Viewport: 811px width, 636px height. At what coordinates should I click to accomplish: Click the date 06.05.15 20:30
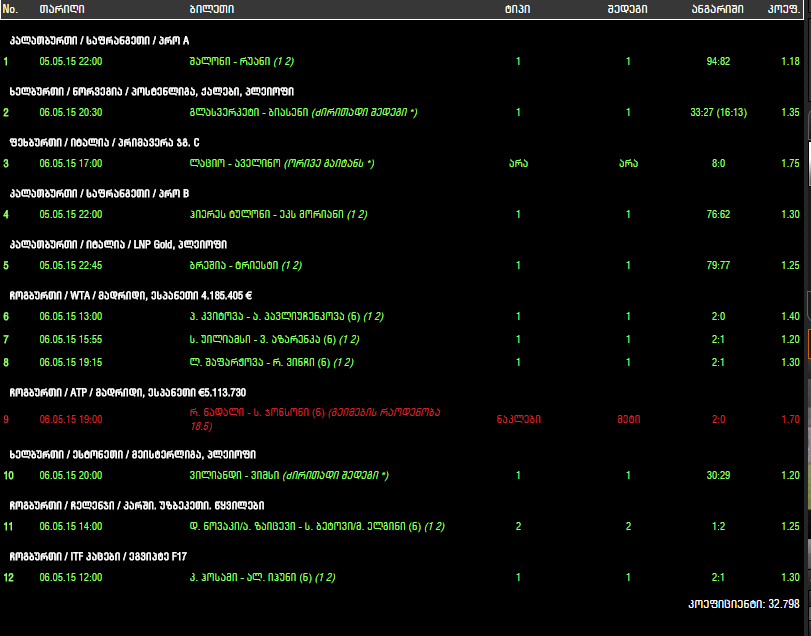(x=70, y=112)
